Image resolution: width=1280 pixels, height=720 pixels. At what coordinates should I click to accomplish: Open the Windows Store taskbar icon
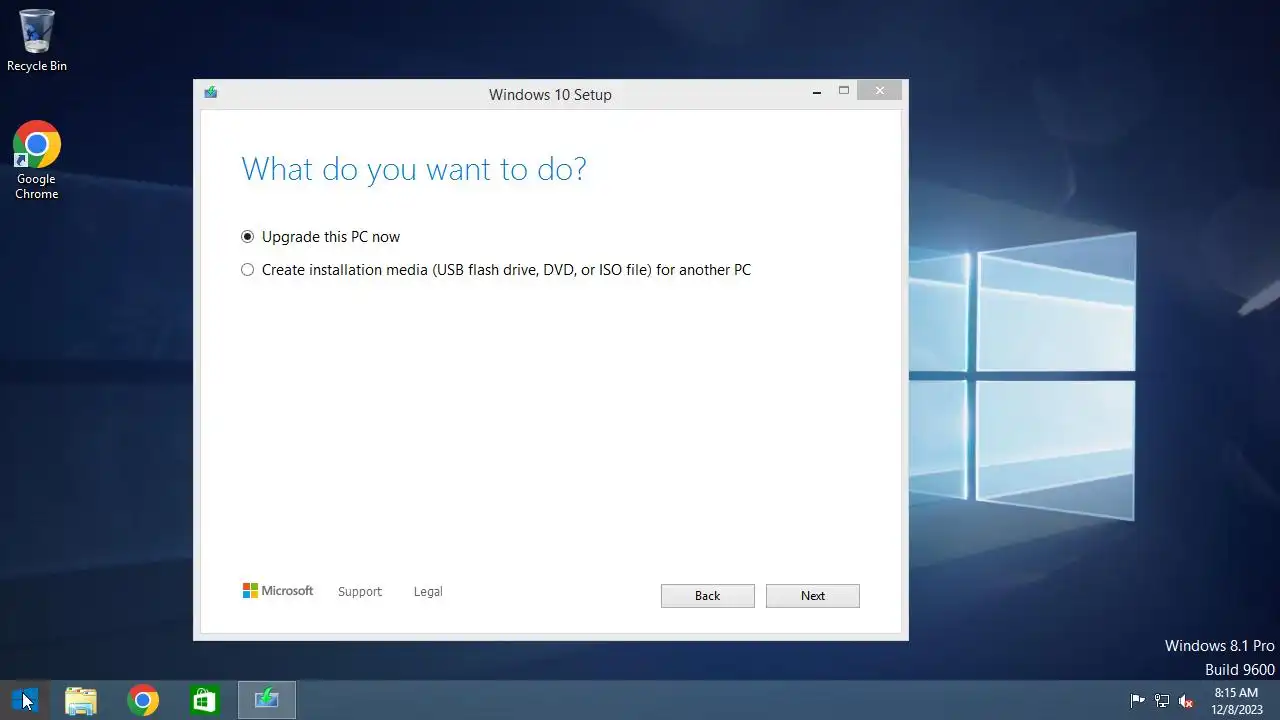(204, 700)
